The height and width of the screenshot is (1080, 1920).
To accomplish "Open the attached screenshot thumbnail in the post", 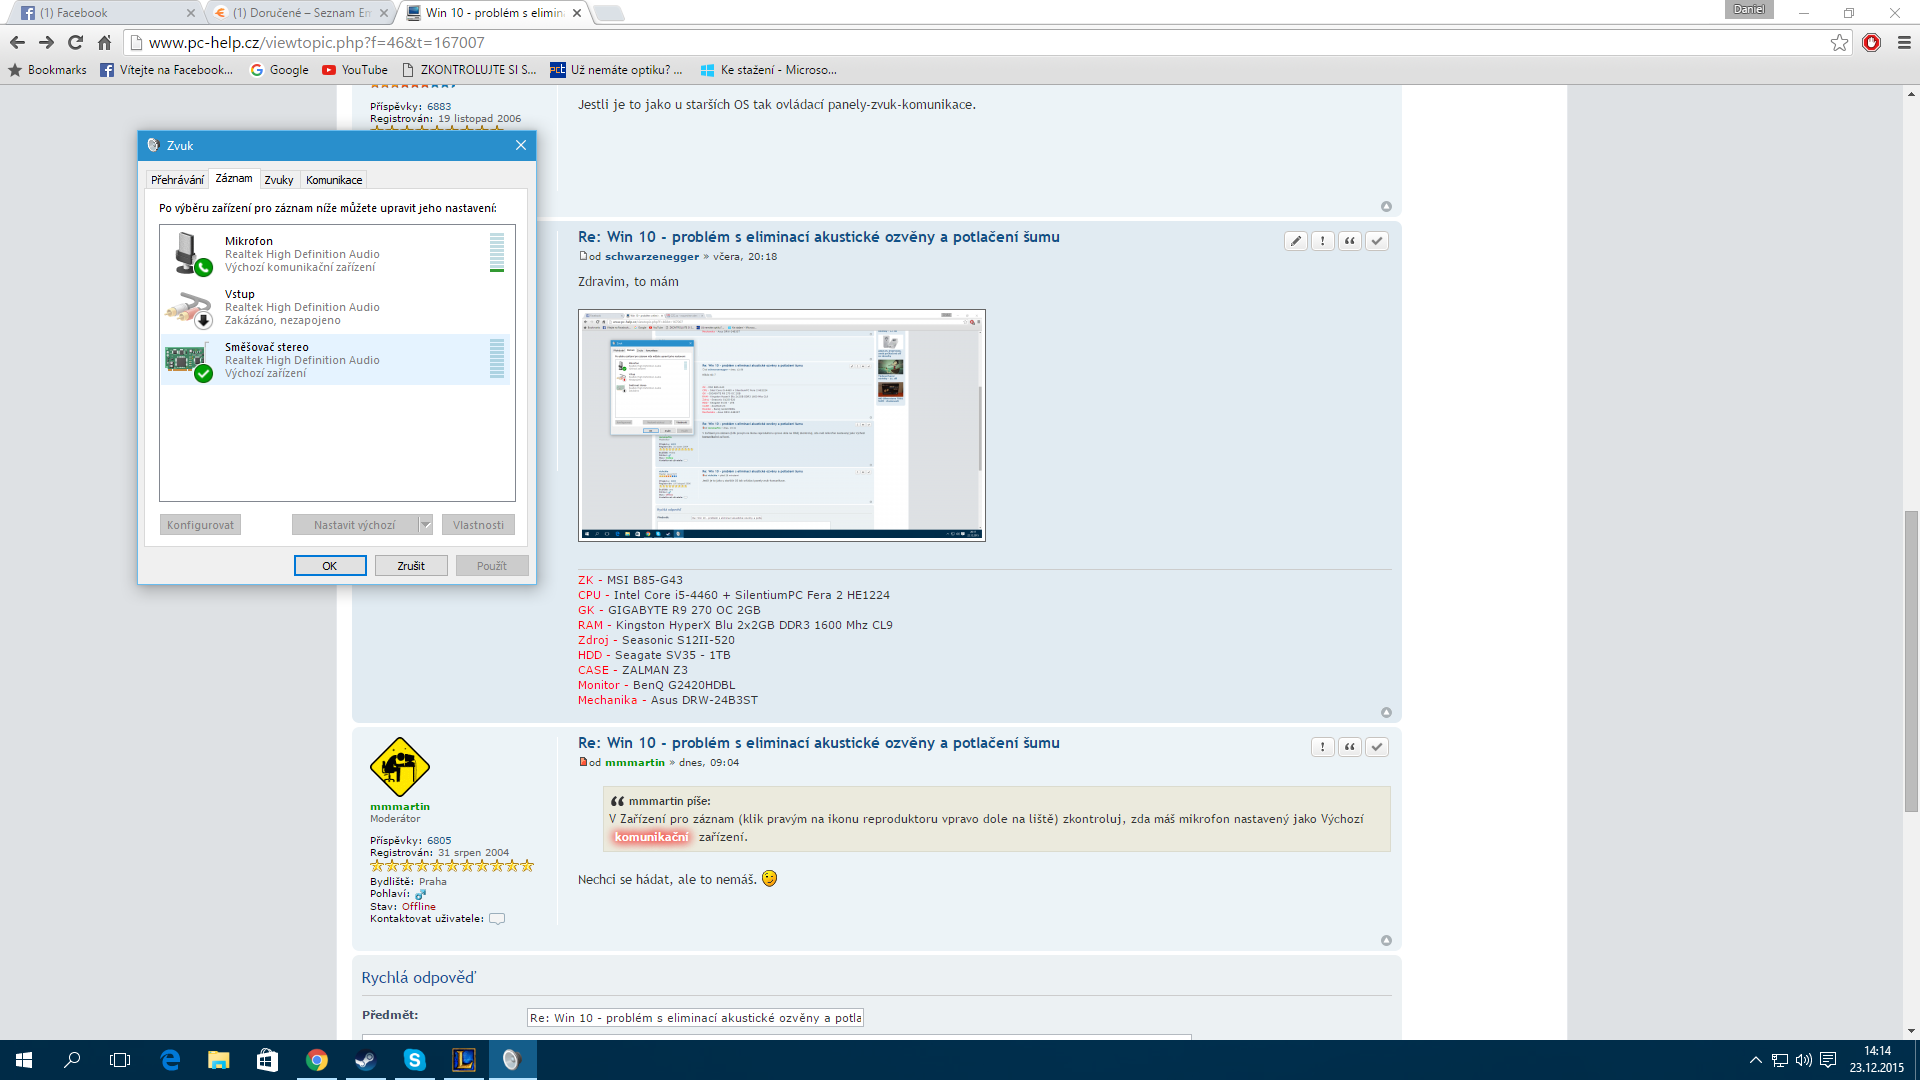I will point(781,425).
